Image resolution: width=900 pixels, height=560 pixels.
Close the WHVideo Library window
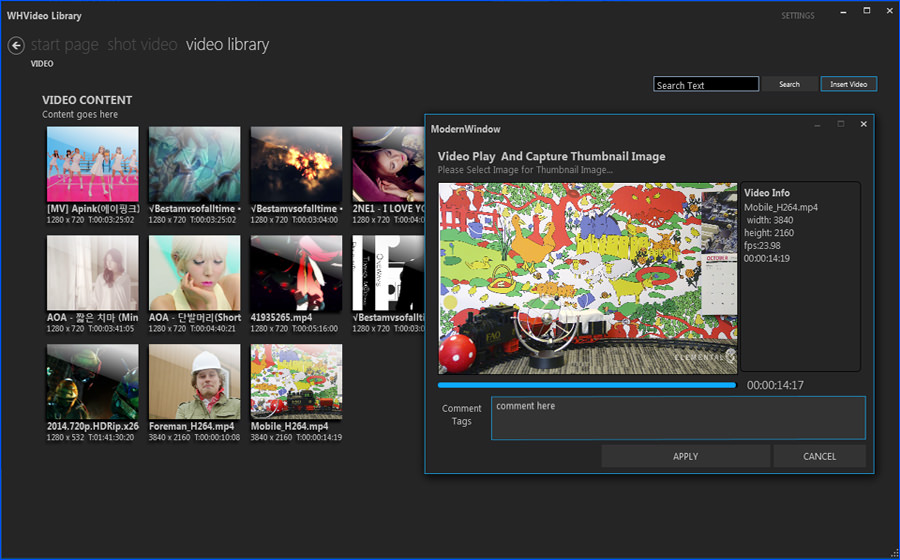click(889, 11)
